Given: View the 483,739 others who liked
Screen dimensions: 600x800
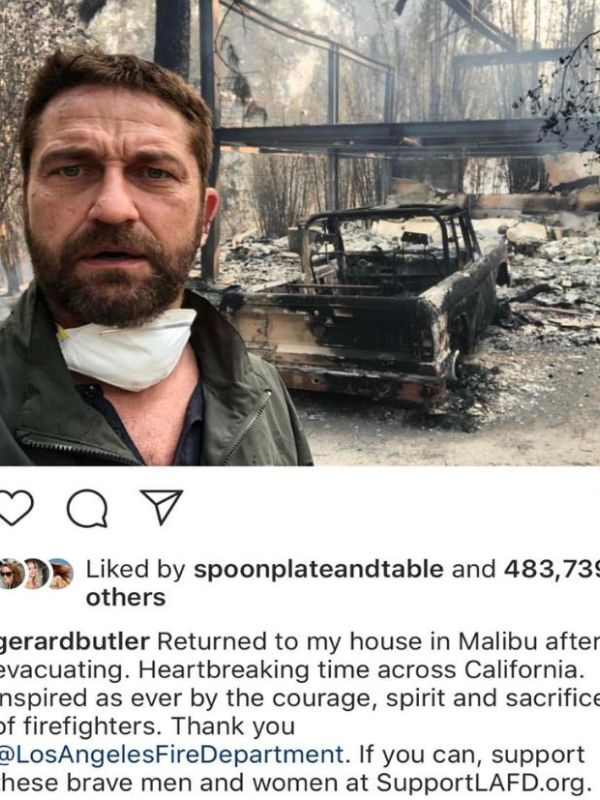Looking at the screenshot, I should point(552,569).
